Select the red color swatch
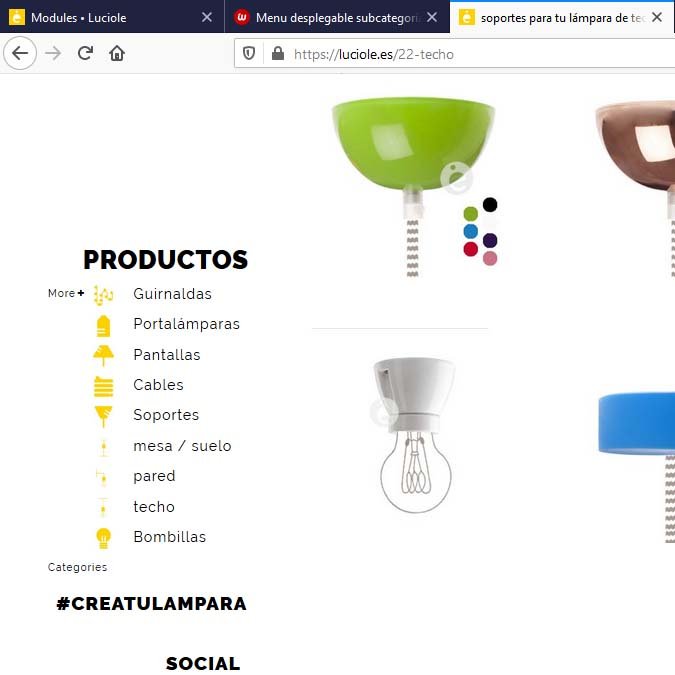 point(471,249)
